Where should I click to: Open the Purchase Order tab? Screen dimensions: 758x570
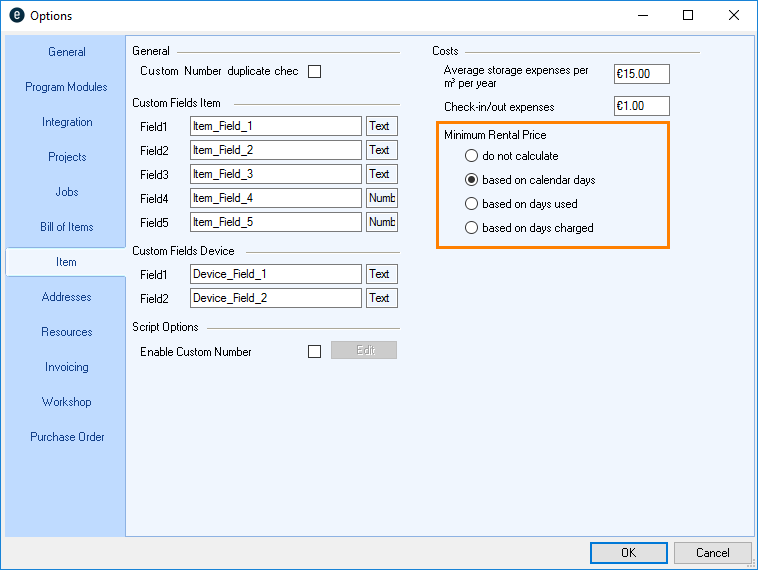(67, 437)
